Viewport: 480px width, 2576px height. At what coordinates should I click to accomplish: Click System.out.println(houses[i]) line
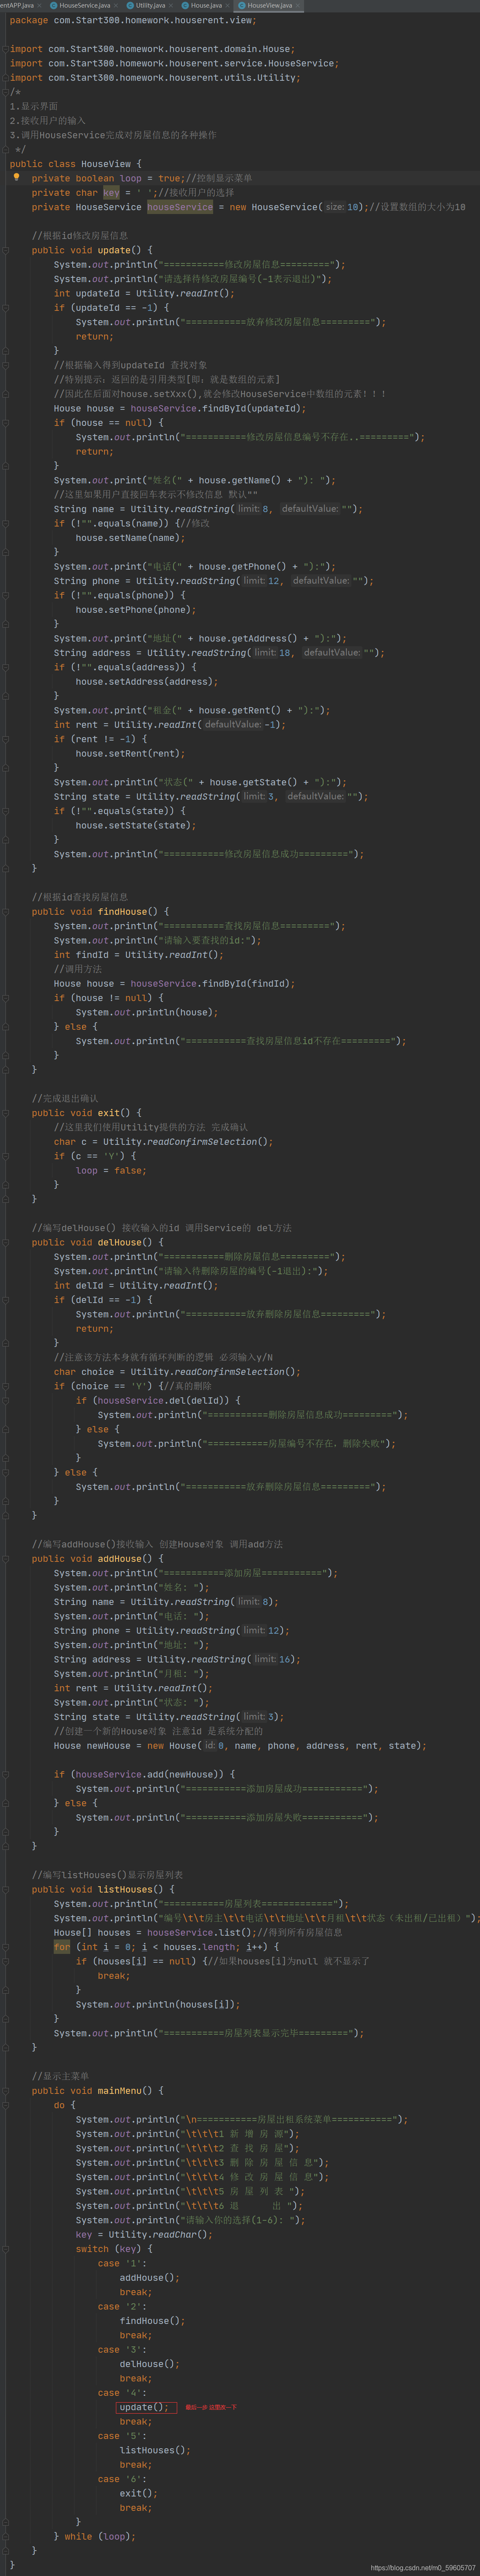pos(158,2005)
